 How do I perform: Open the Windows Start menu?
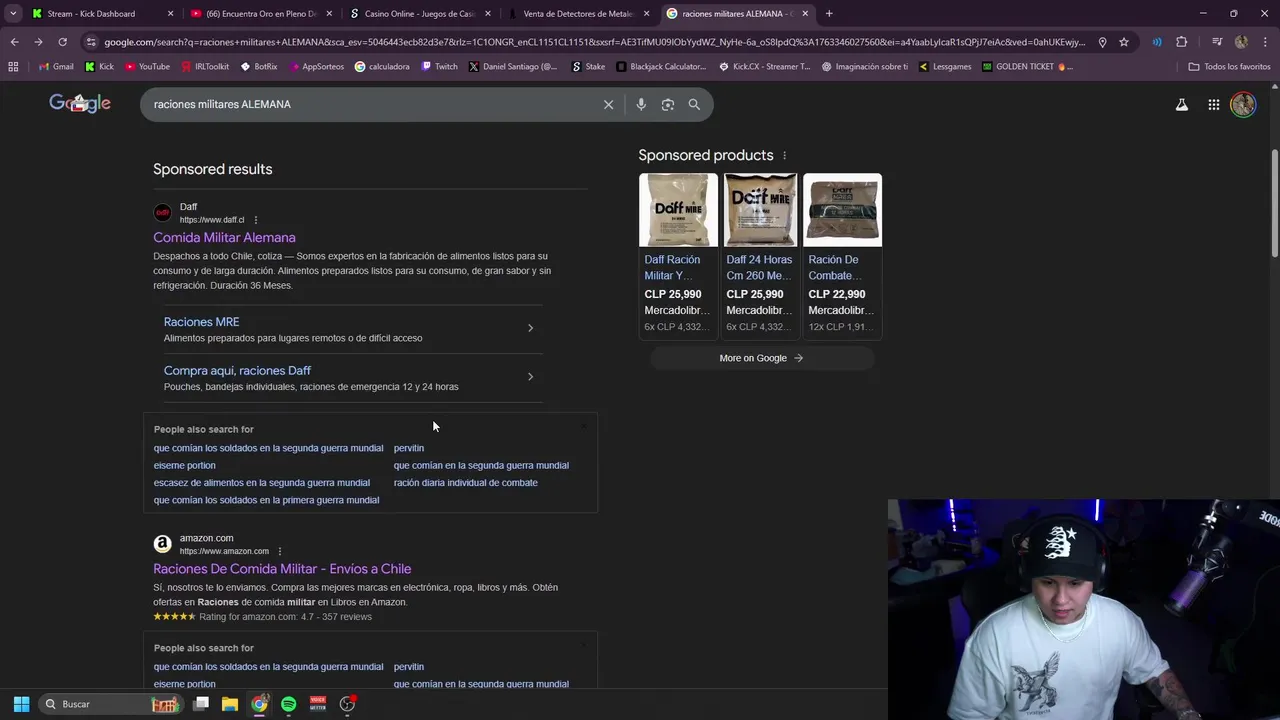point(21,704)
